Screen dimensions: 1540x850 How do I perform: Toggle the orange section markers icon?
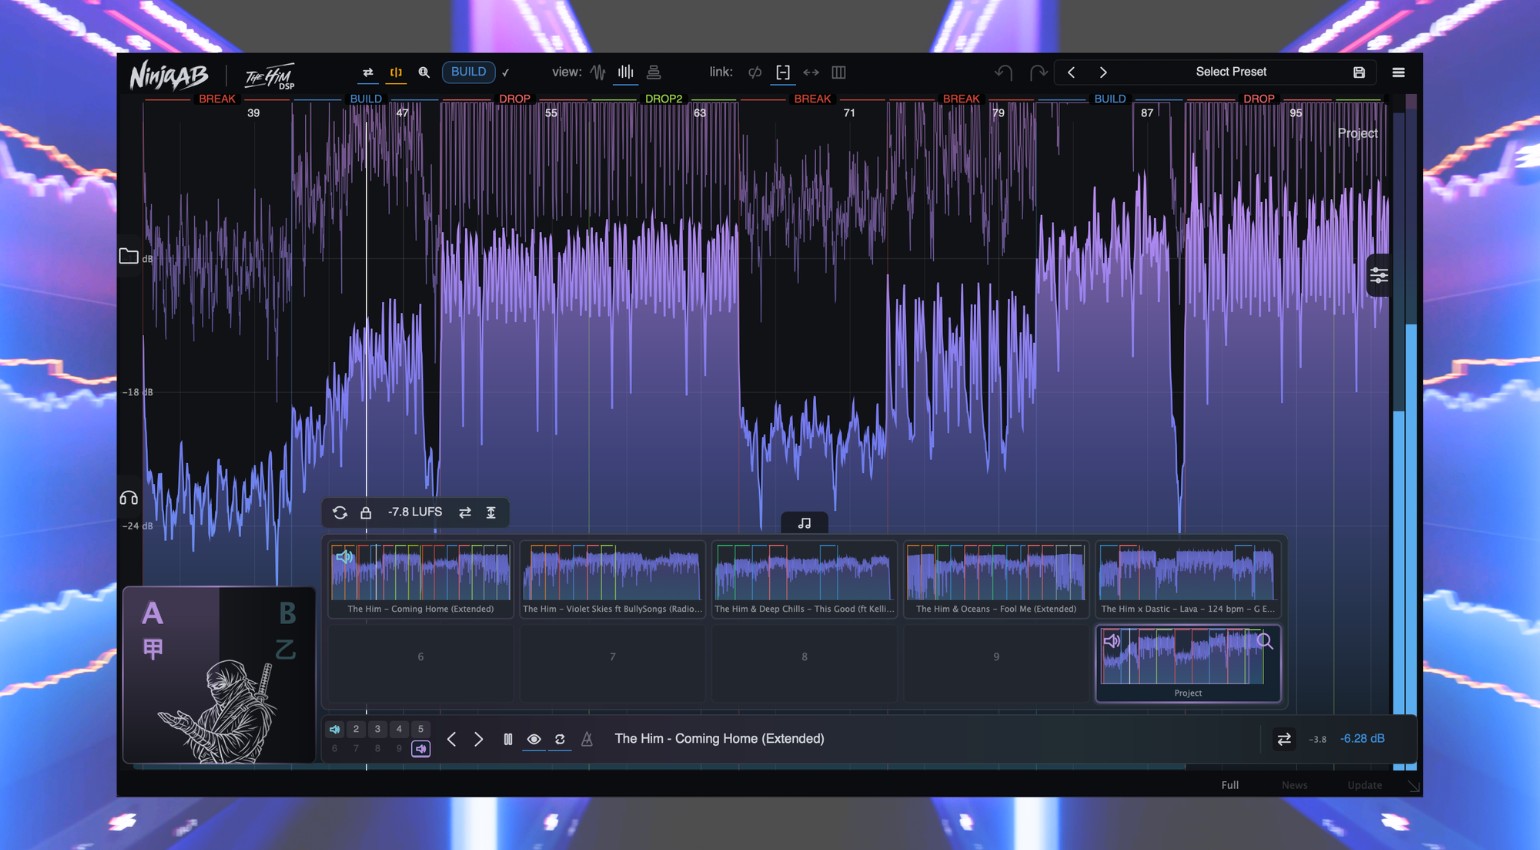[396, 72]
